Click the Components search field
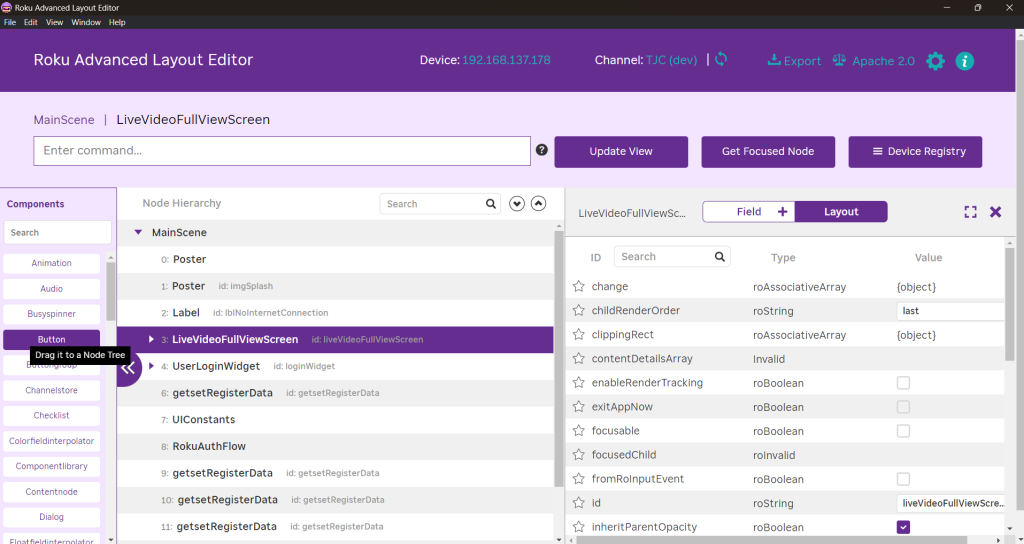 coord(57,232)
